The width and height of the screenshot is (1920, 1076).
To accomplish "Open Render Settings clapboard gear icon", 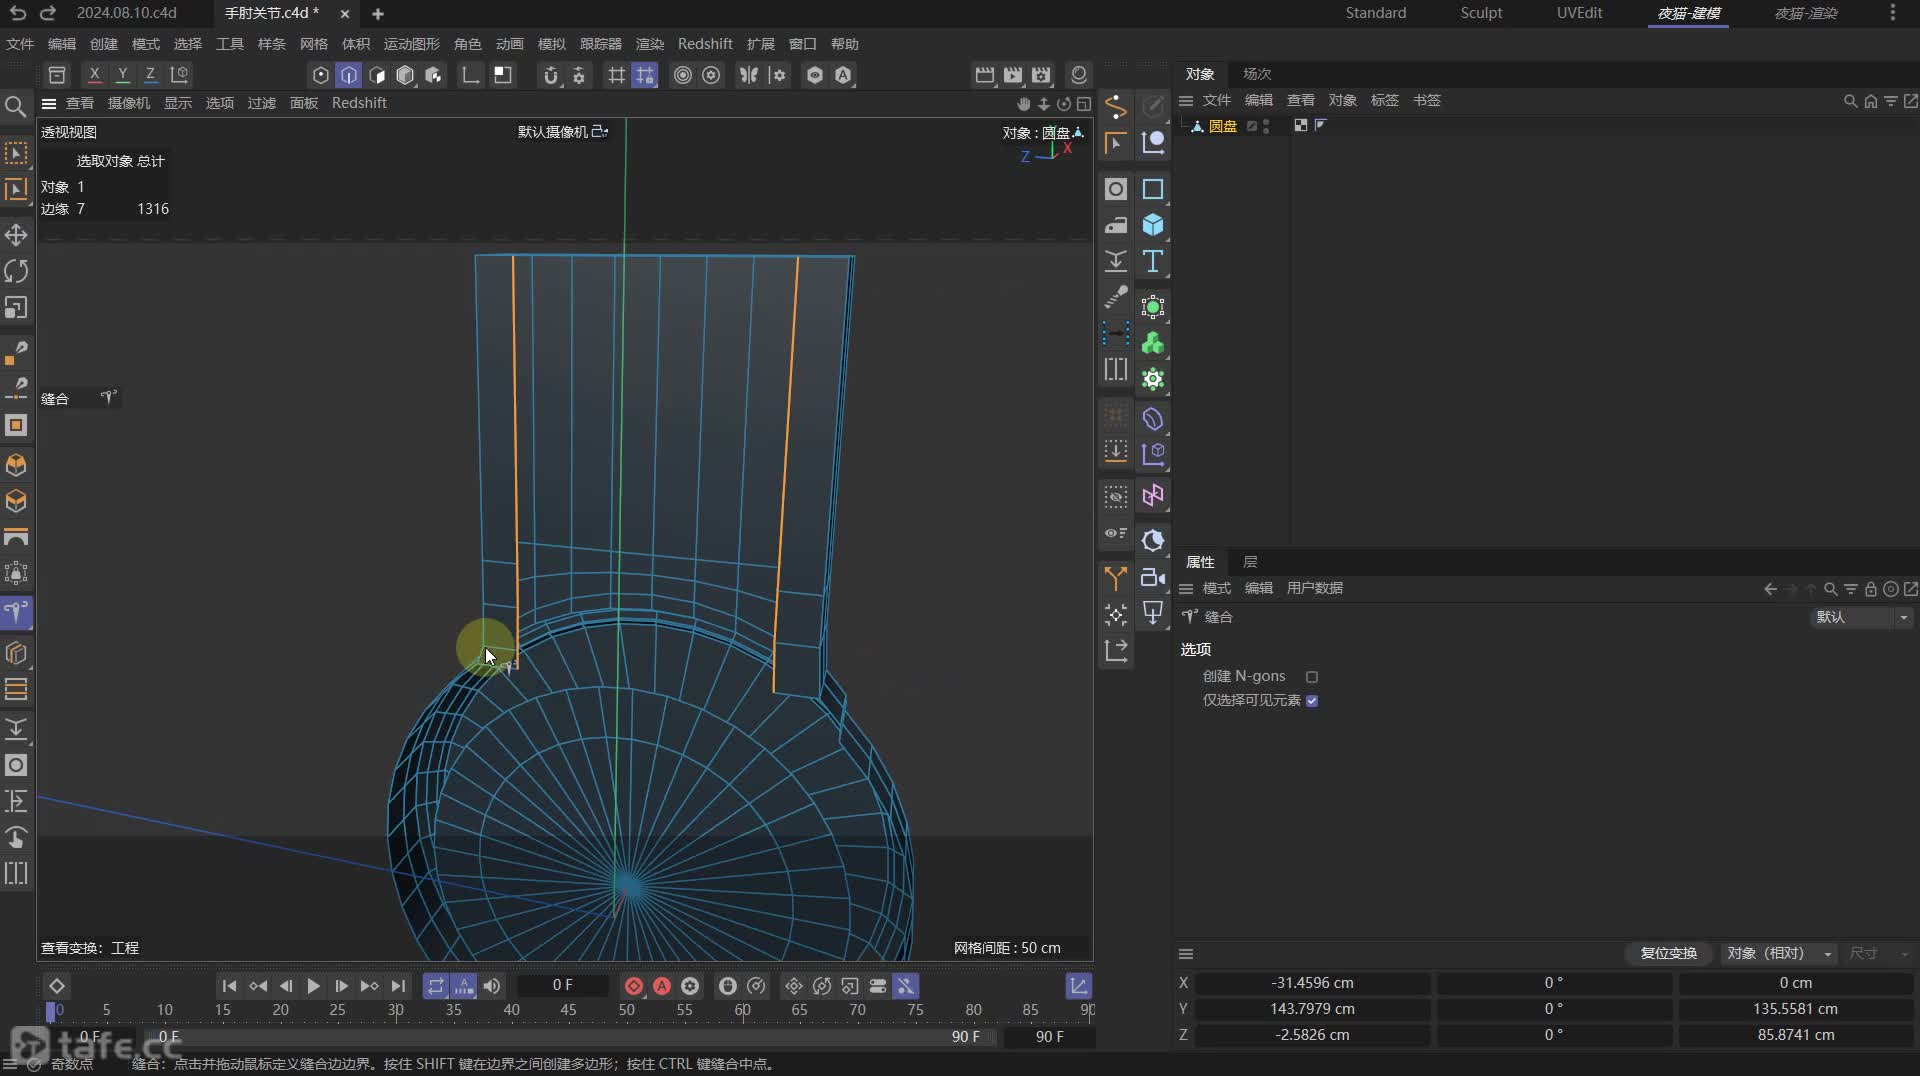I will [x=1041, y=75].
